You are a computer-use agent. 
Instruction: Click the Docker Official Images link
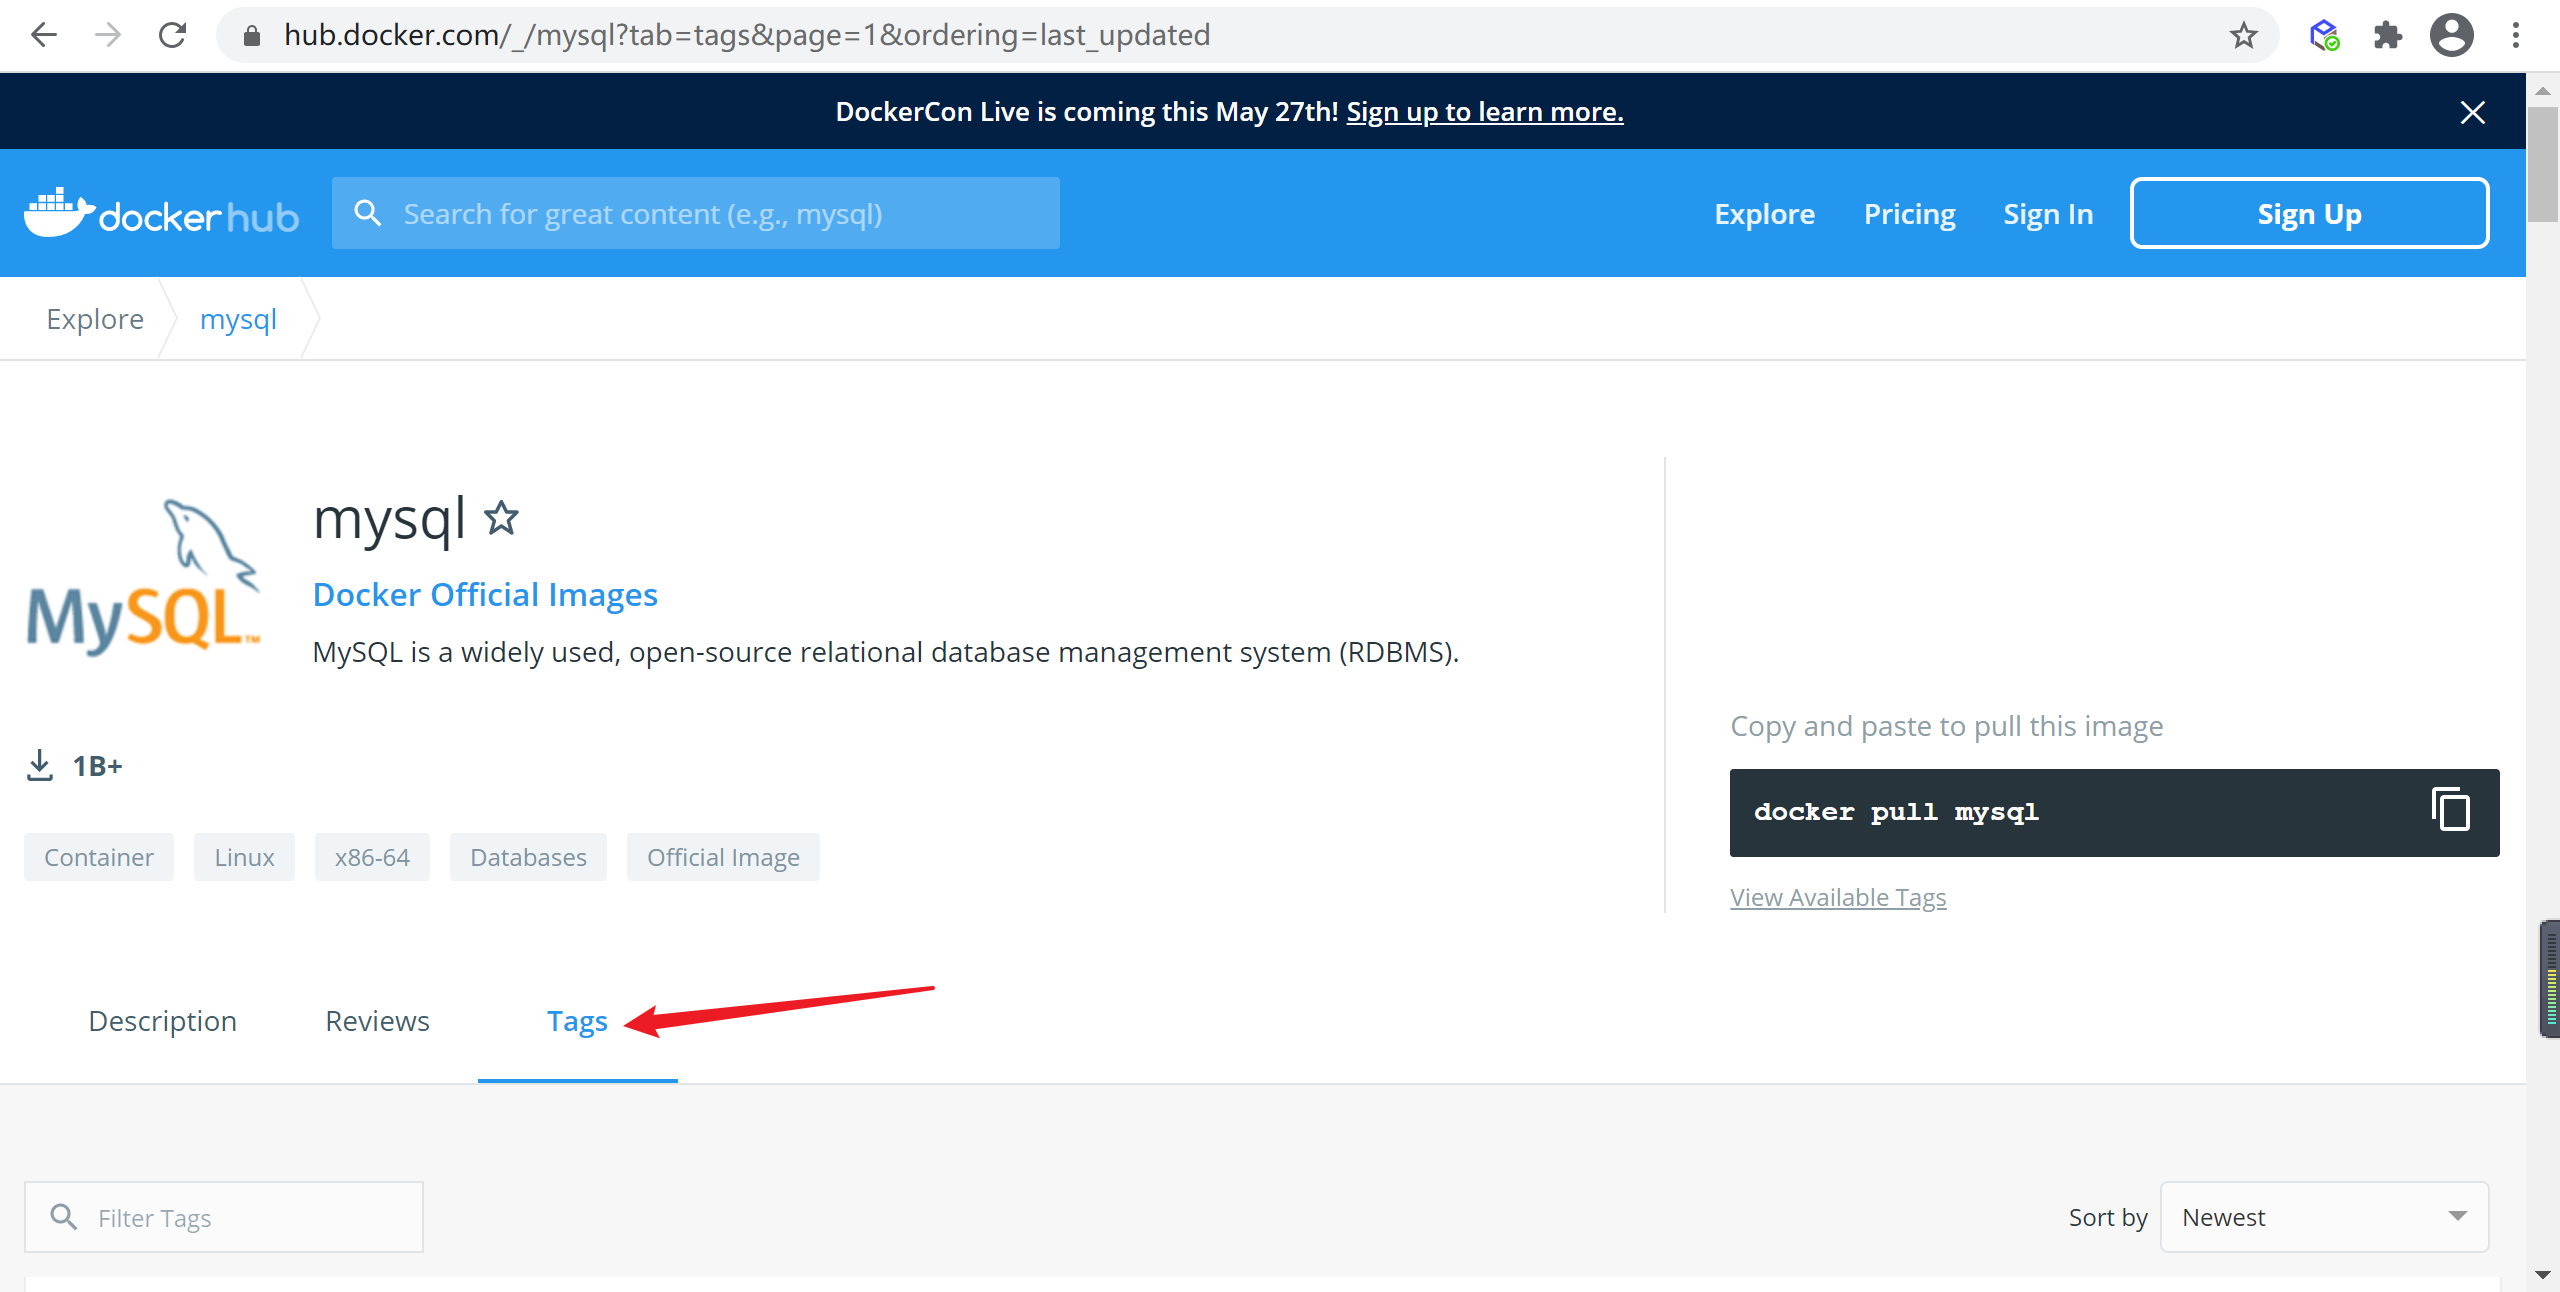click(484, 593)
